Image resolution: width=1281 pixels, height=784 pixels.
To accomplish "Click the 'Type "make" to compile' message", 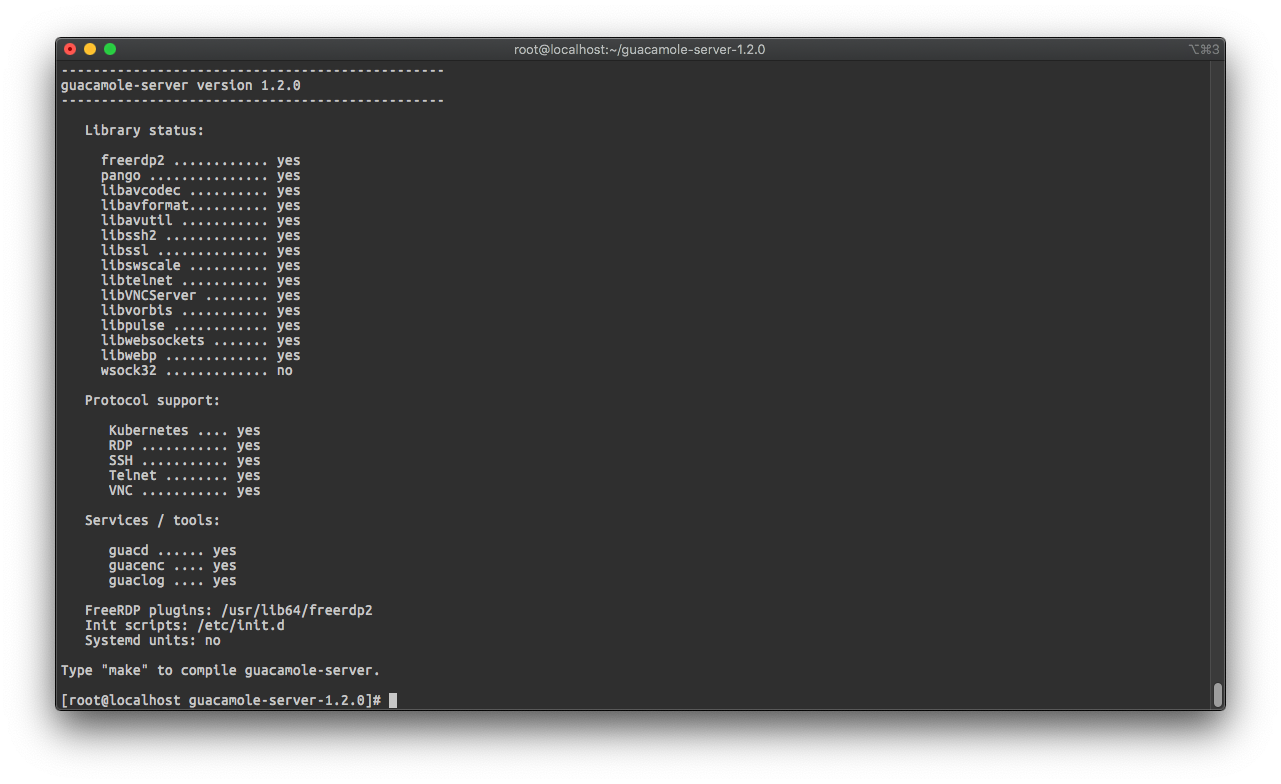I will [220, 670].
